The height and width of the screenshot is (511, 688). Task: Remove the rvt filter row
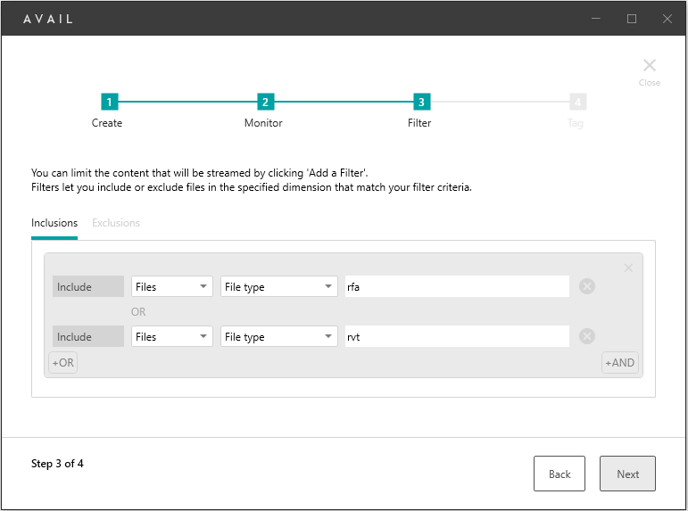coord(587,336)
